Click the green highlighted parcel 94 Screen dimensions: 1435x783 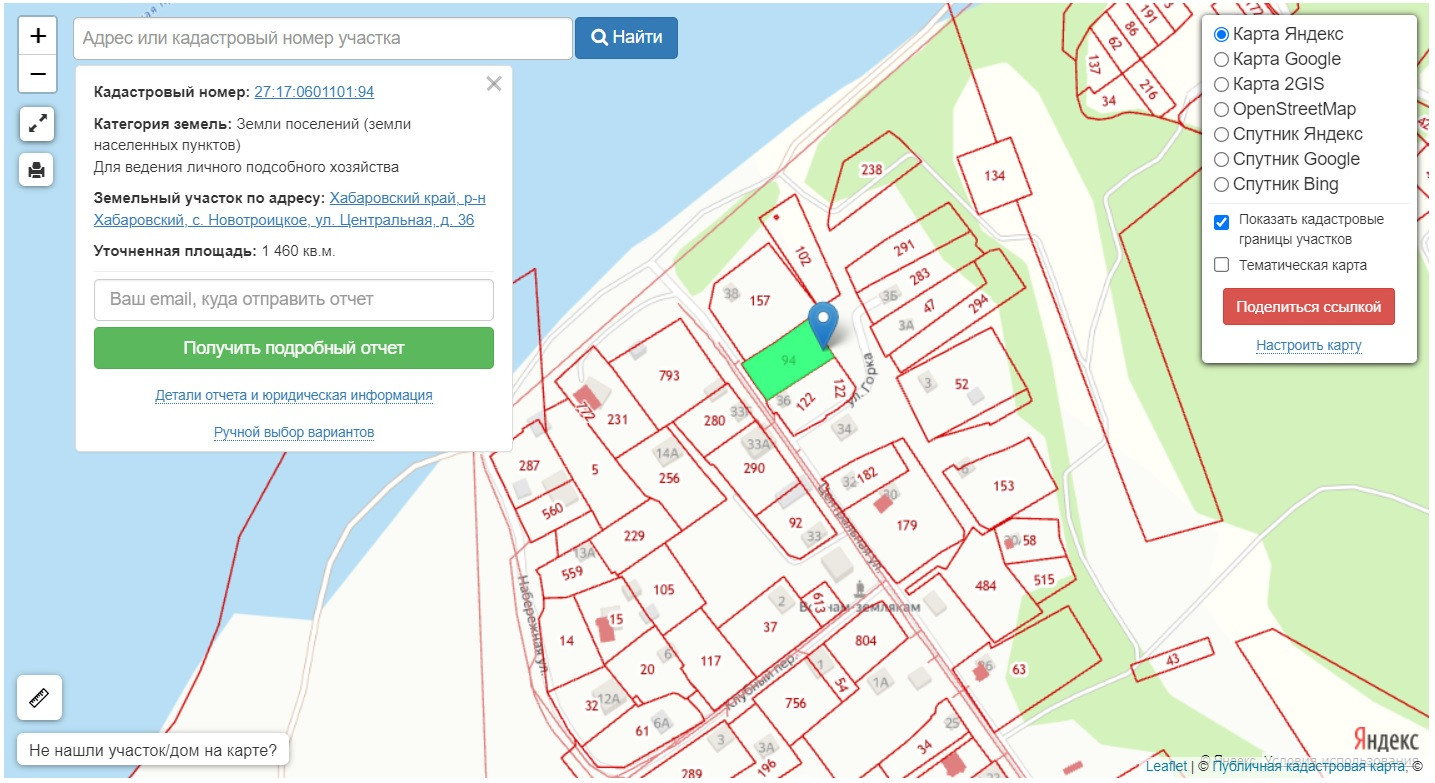point(785,362)
